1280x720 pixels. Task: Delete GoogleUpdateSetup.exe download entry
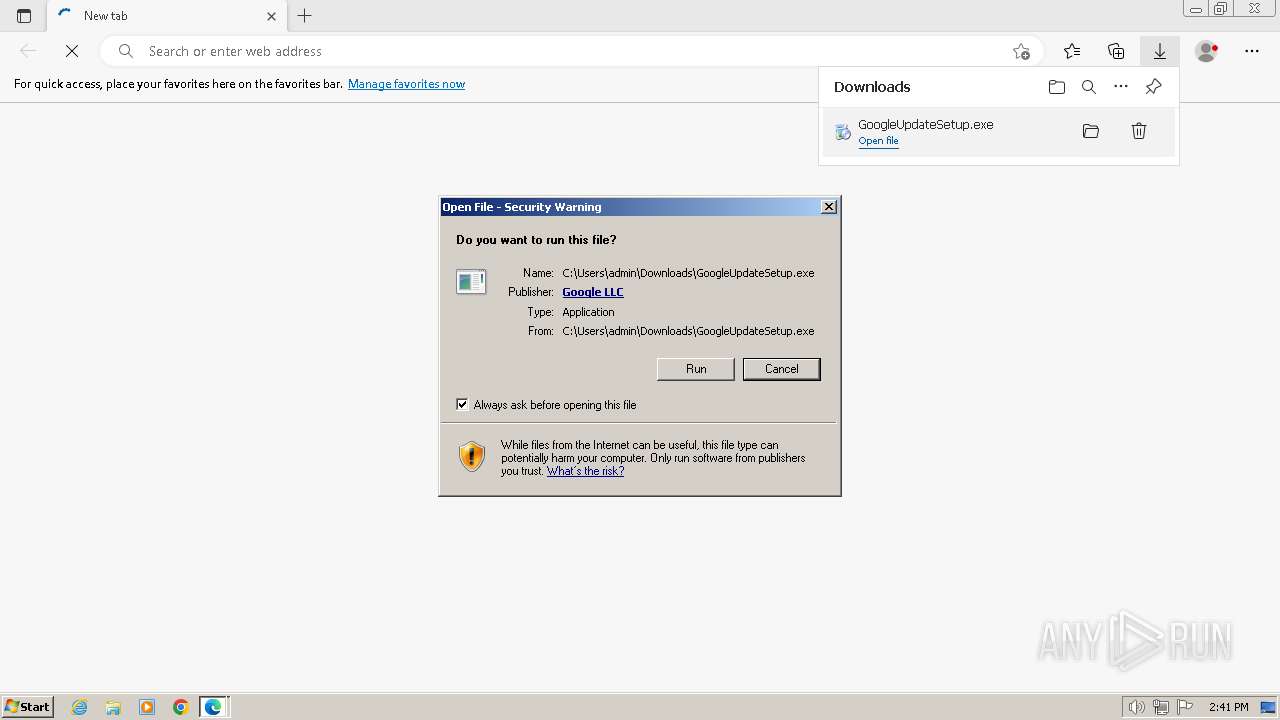click(1139, 131)
